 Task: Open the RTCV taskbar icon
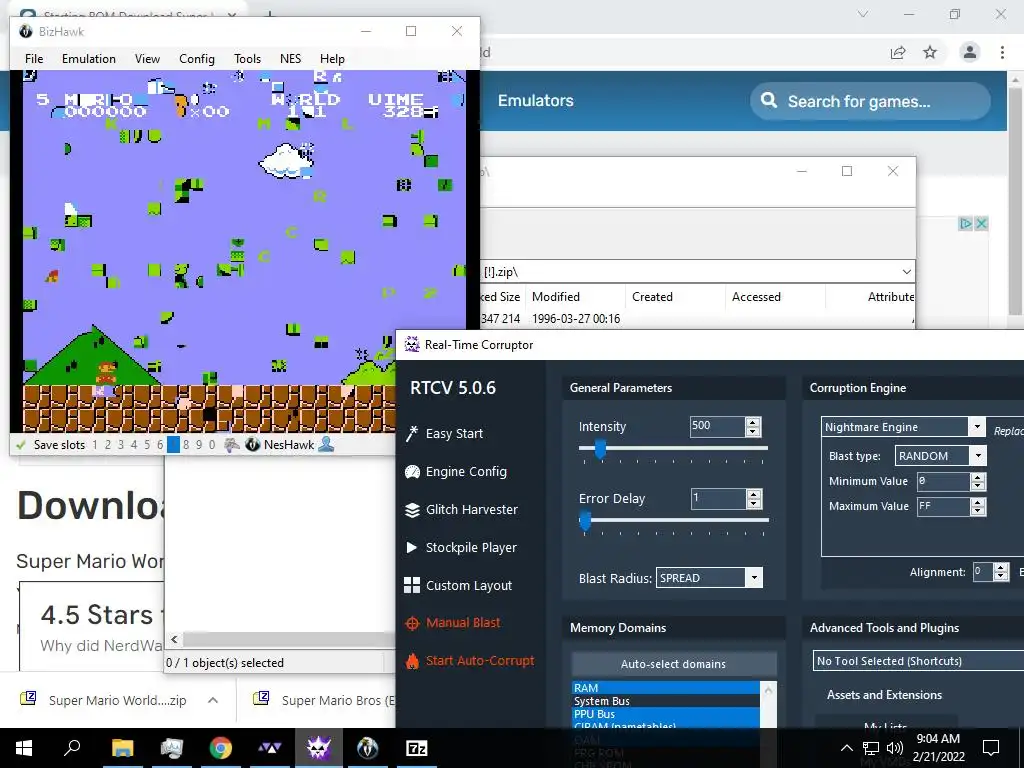pos(318,748)
